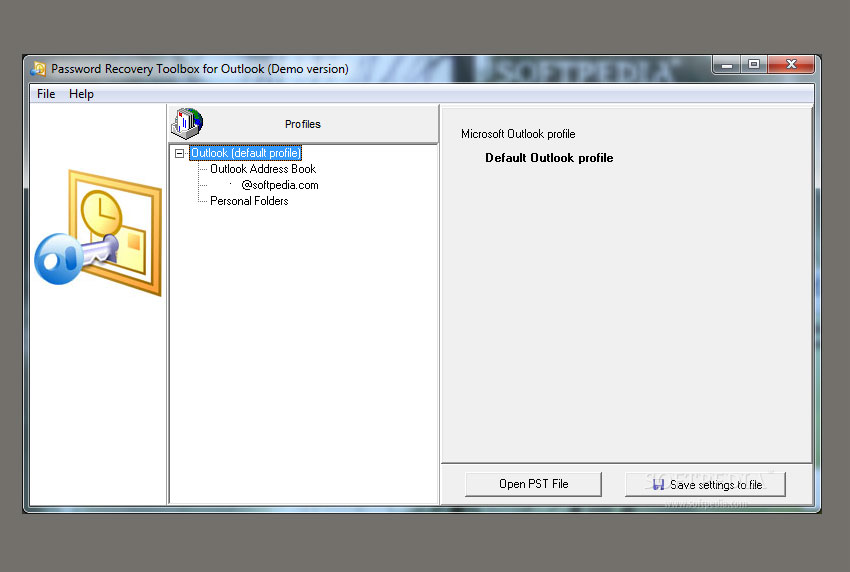Maximize the Password Recovery Toolbox window
Screen dimensions: 850x572
(754, 65)
